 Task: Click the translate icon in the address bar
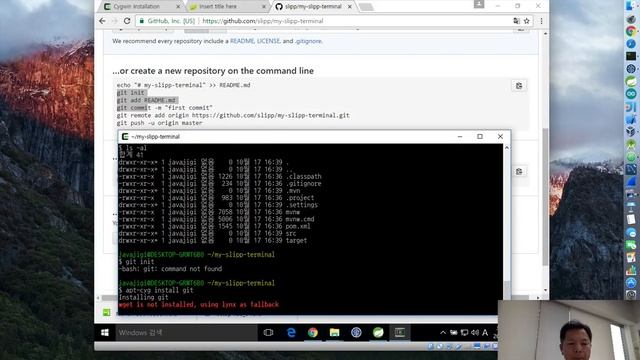click(516, 21)
